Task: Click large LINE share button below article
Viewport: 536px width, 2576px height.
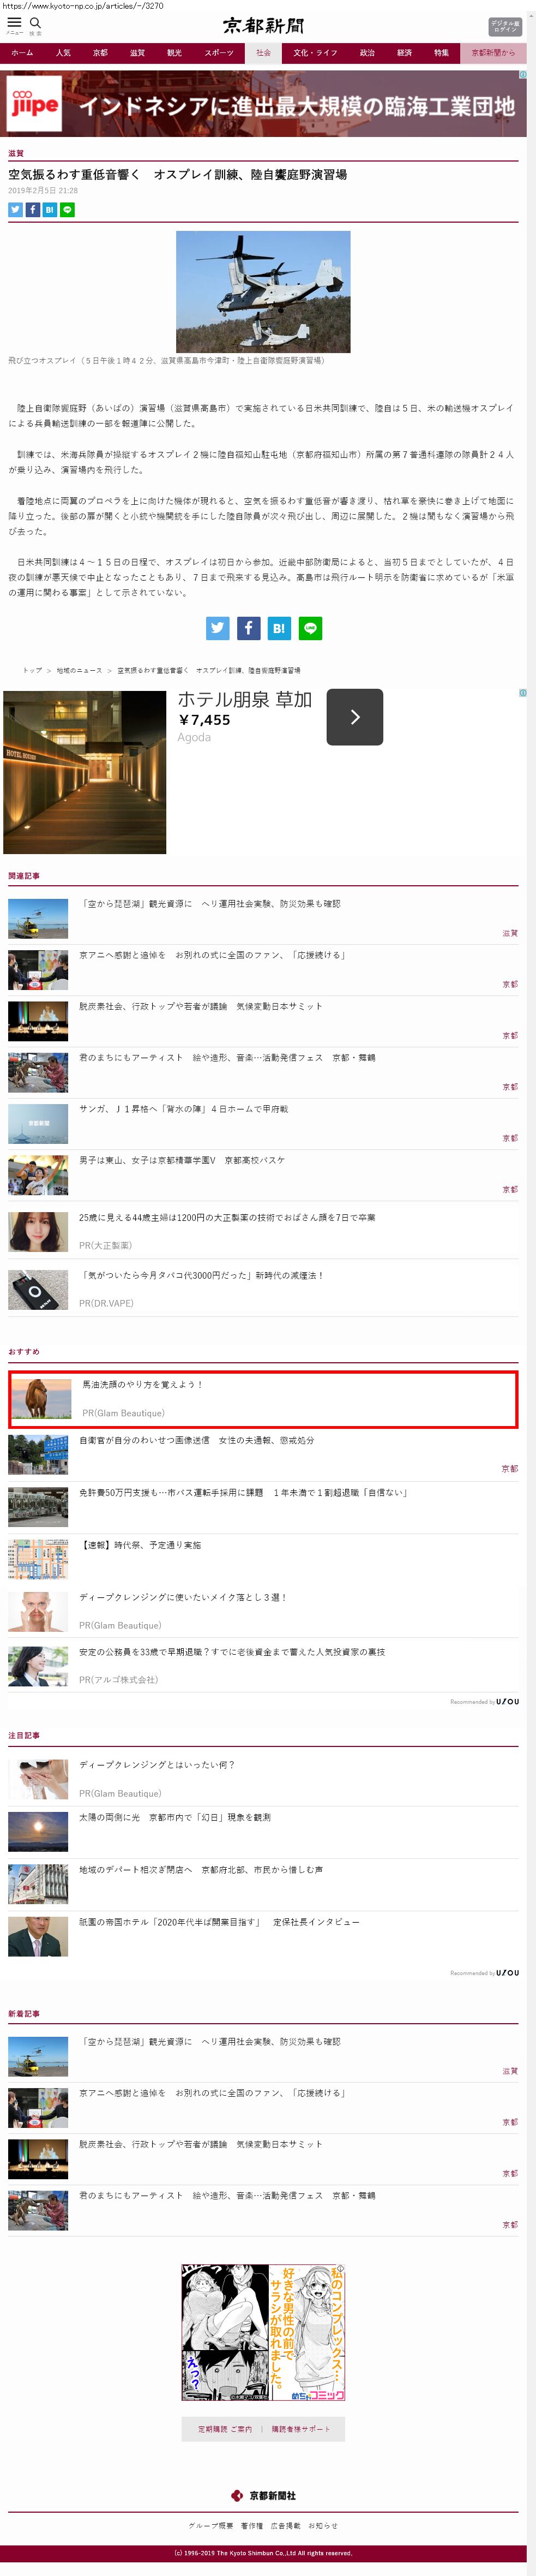Action: click(310, 628)
